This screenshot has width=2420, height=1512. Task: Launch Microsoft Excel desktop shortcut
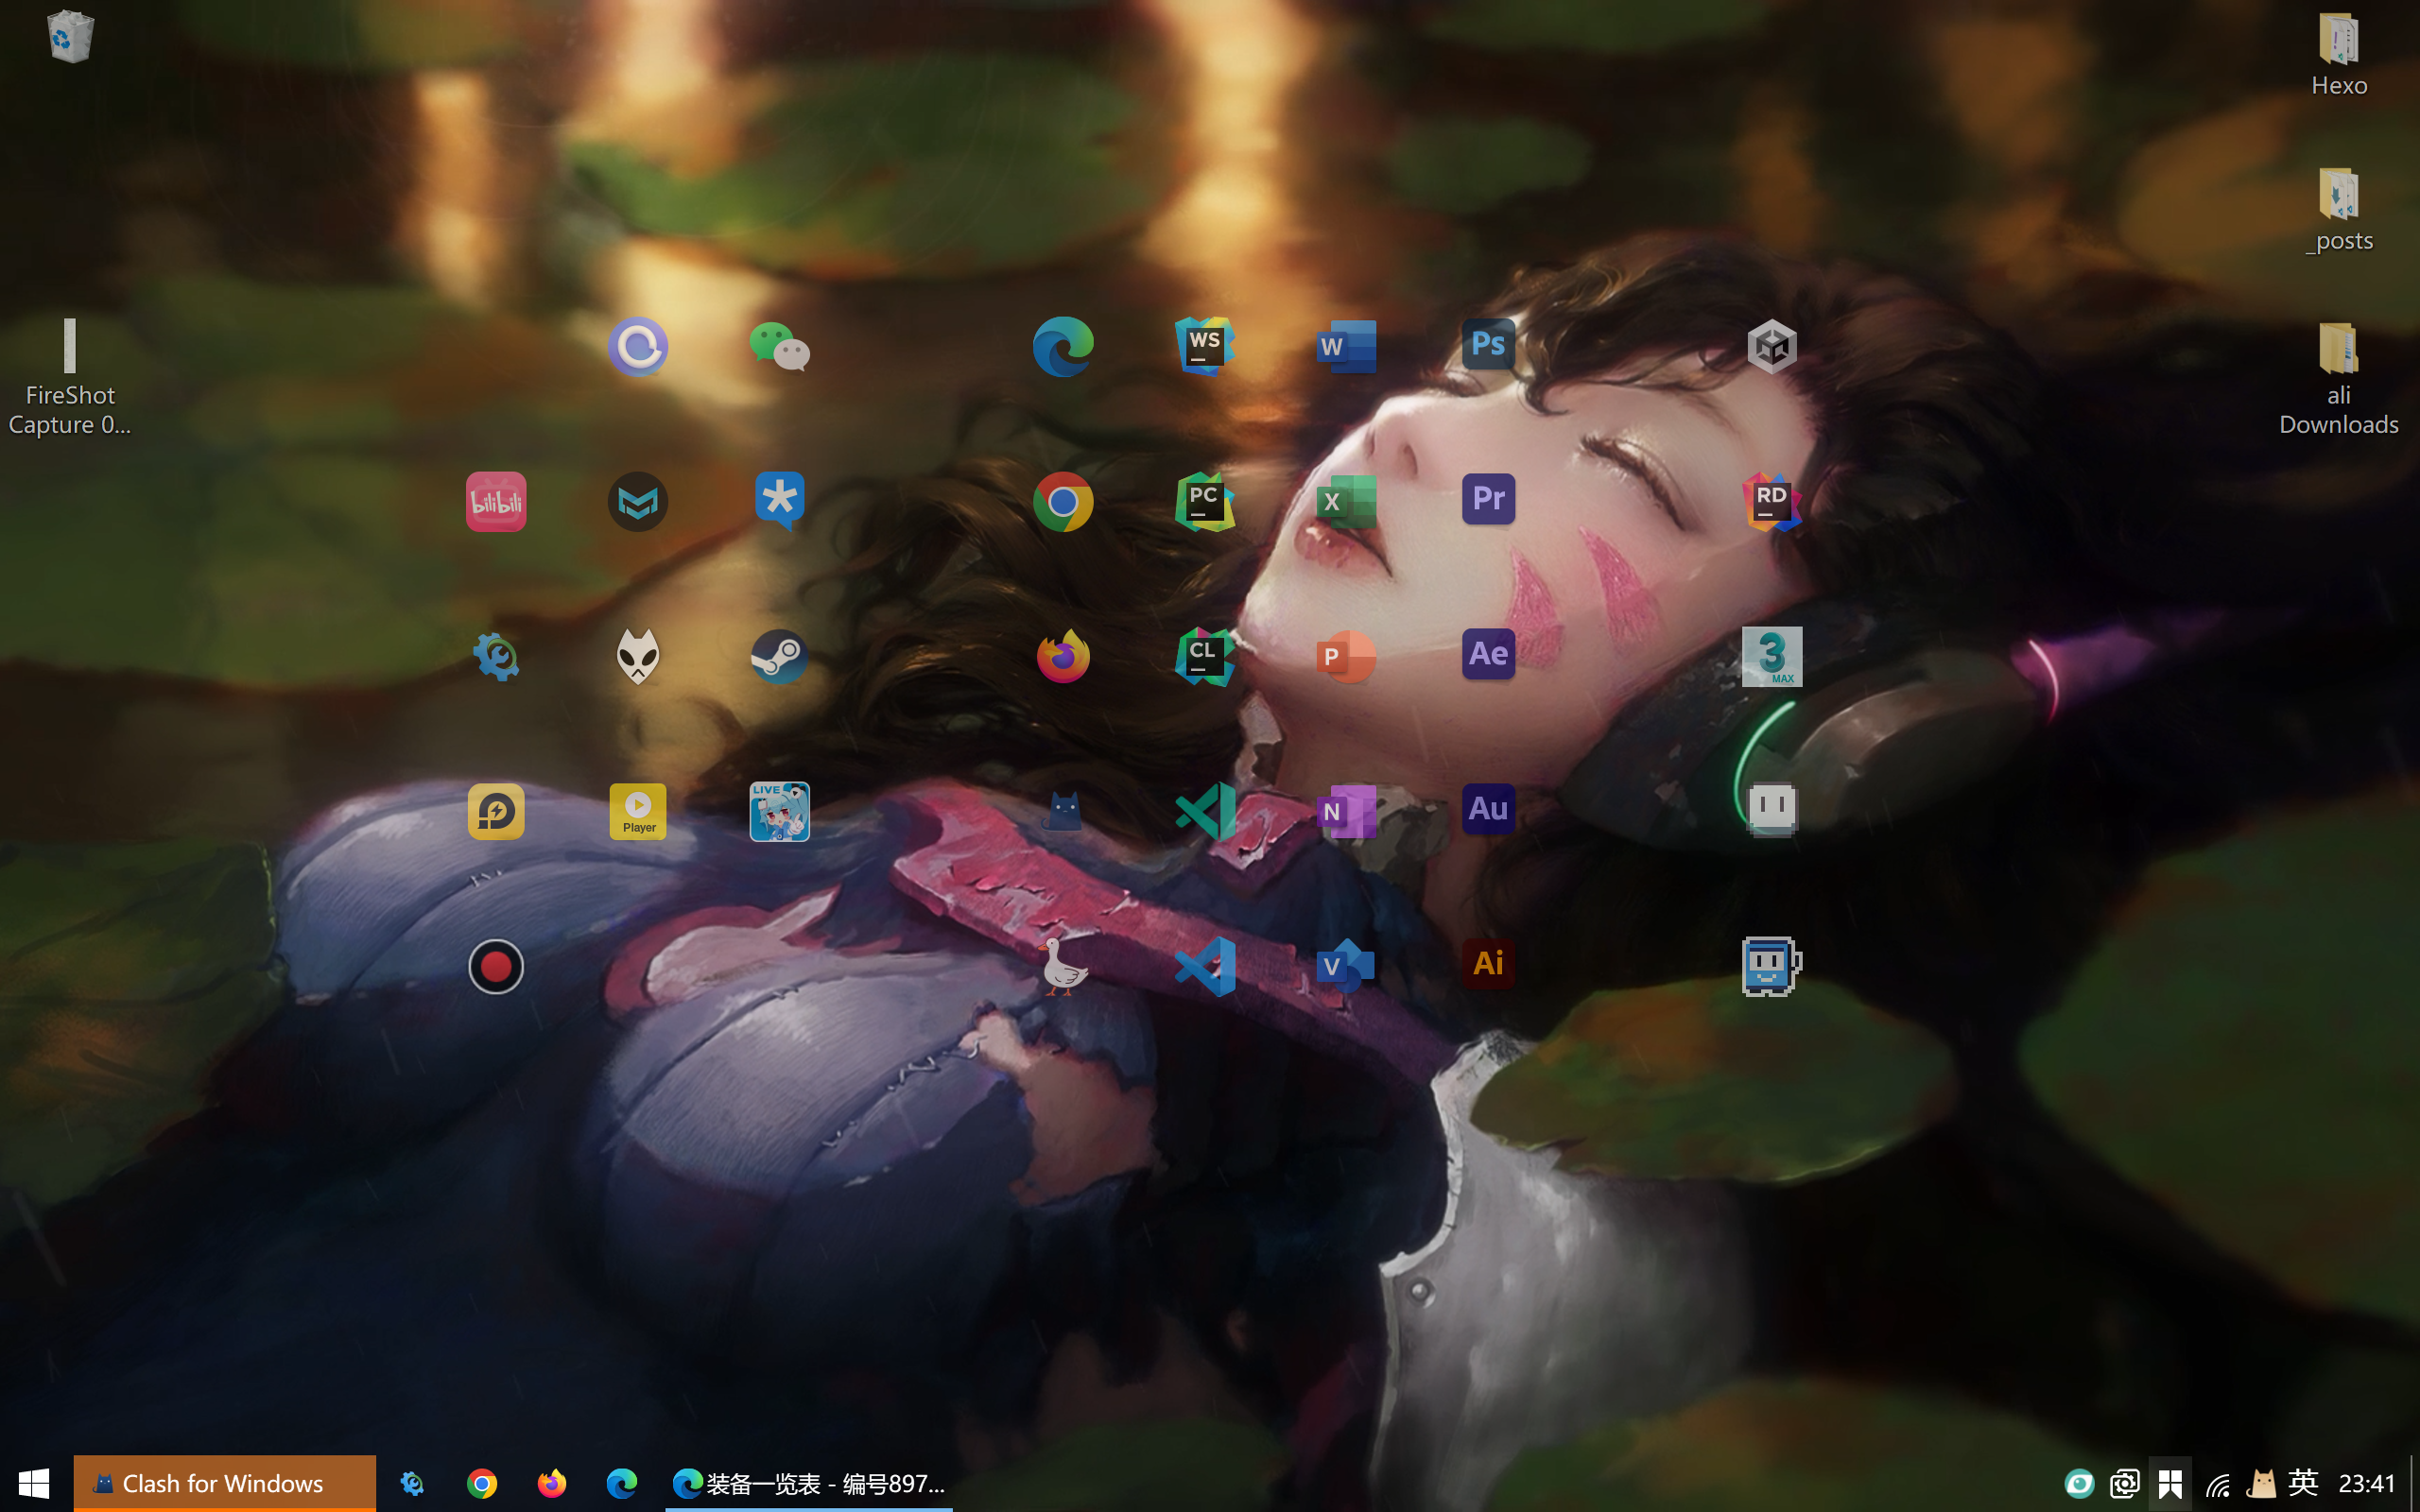pos(1347,502)
